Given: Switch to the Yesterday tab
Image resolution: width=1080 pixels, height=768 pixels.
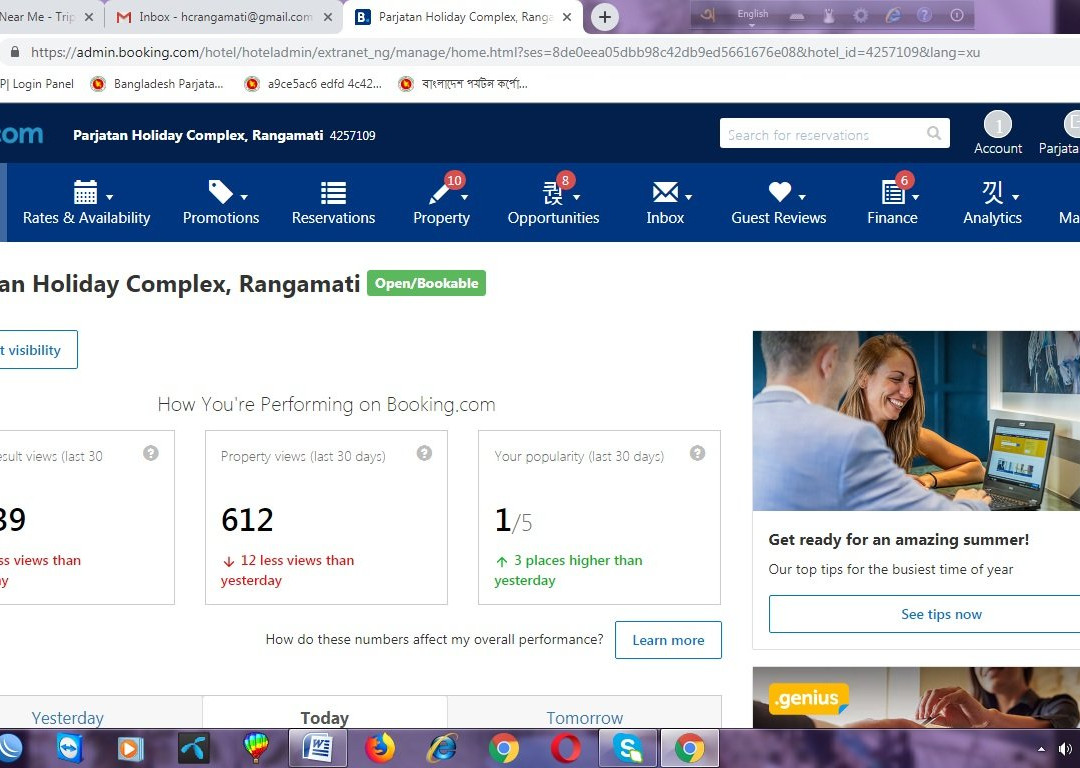Looking at the screenshot, I should coord(67,718).
